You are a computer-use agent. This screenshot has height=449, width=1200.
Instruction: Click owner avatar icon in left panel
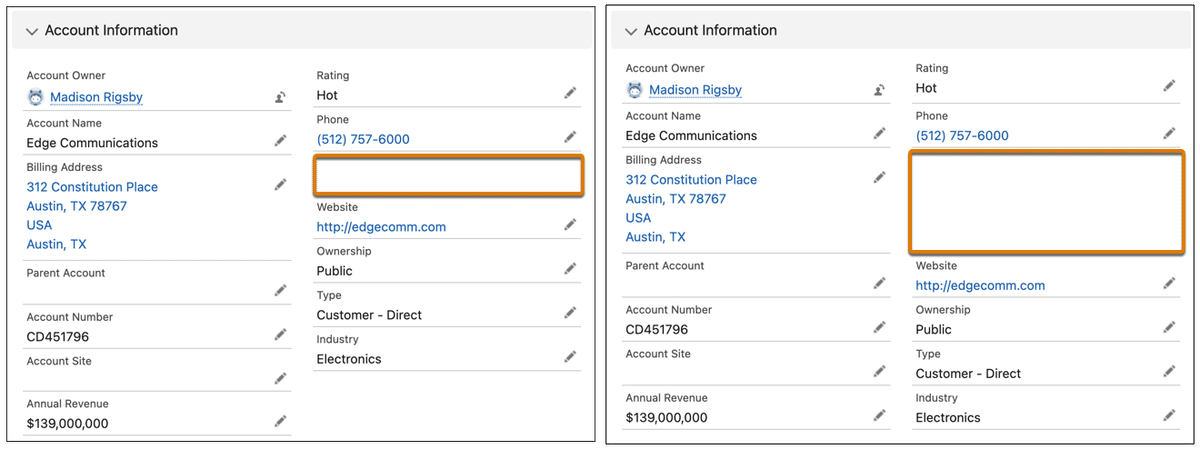[36, 97]
